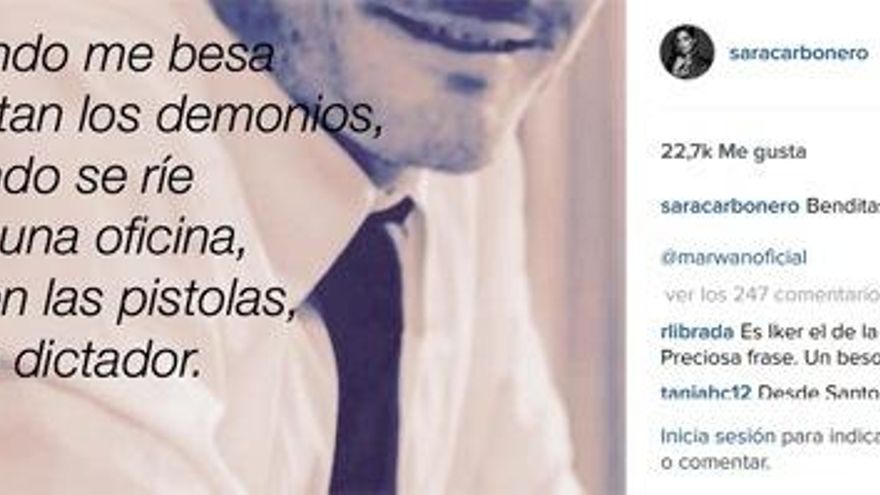Screen dimensions: 880x495
Task: Open commenter taniahc12's profile
Action: click(706, 392)
